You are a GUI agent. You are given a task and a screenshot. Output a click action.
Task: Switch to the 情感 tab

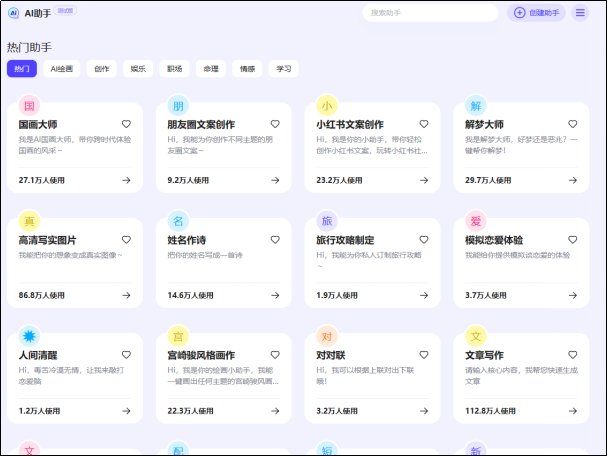(x=247, y=69)
